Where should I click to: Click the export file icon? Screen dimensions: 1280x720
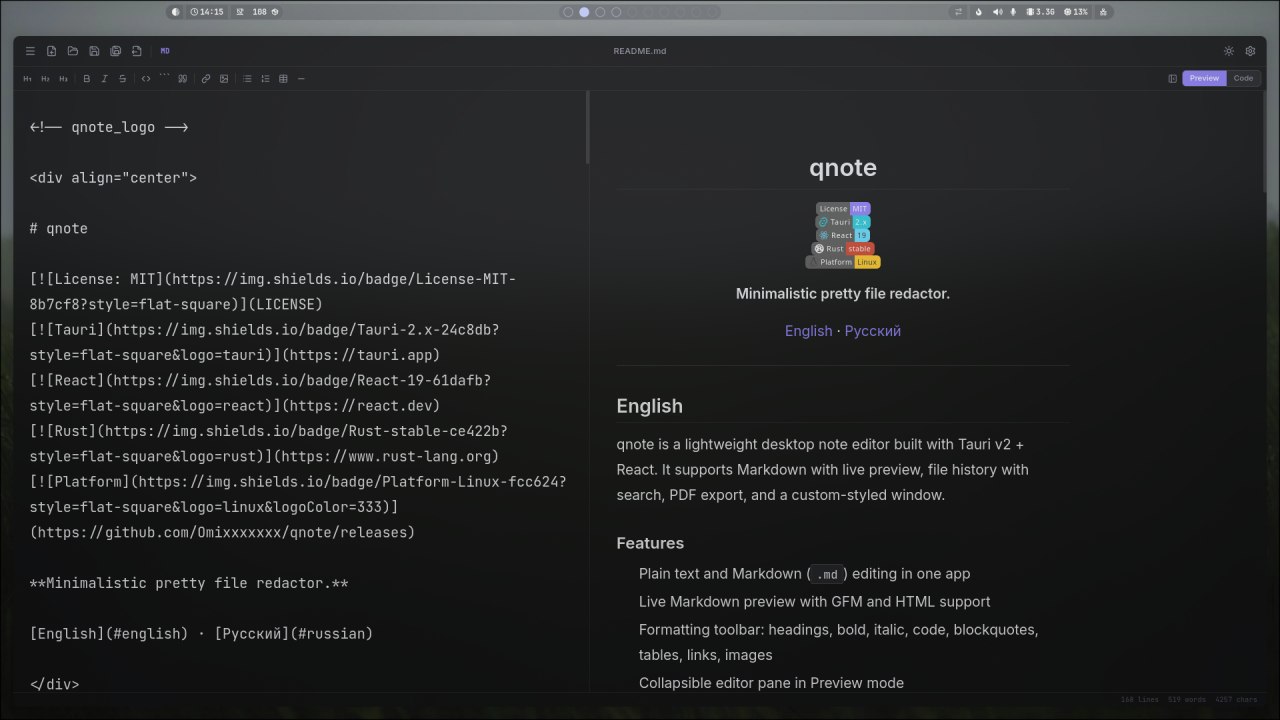tap(137, 51)
